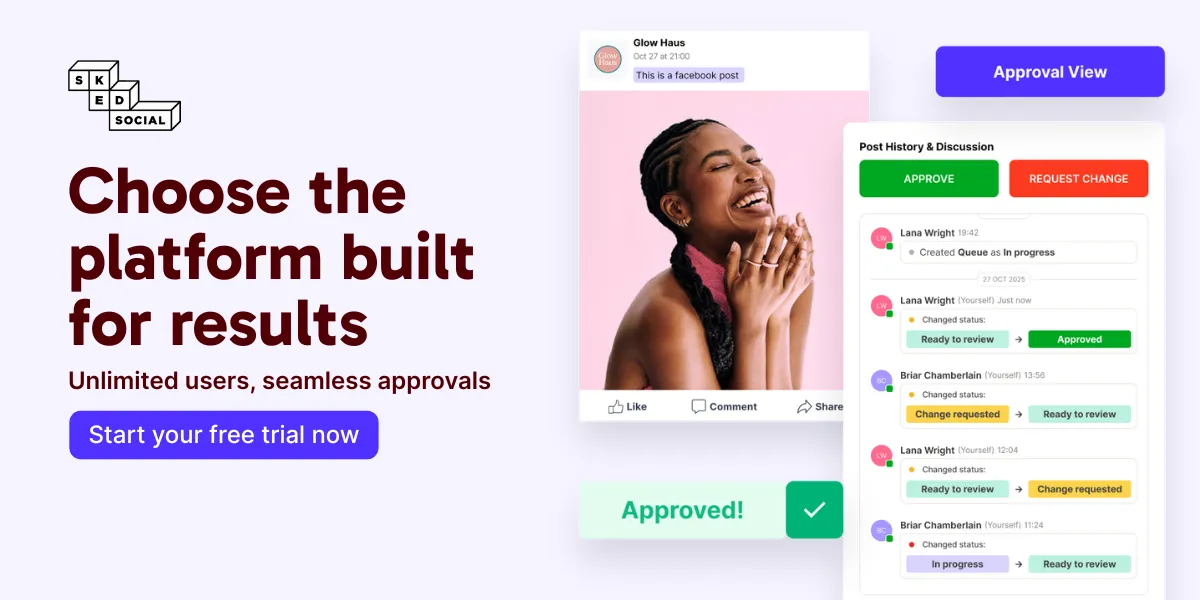Click the Approved! banner

click(x=682, y=510)
